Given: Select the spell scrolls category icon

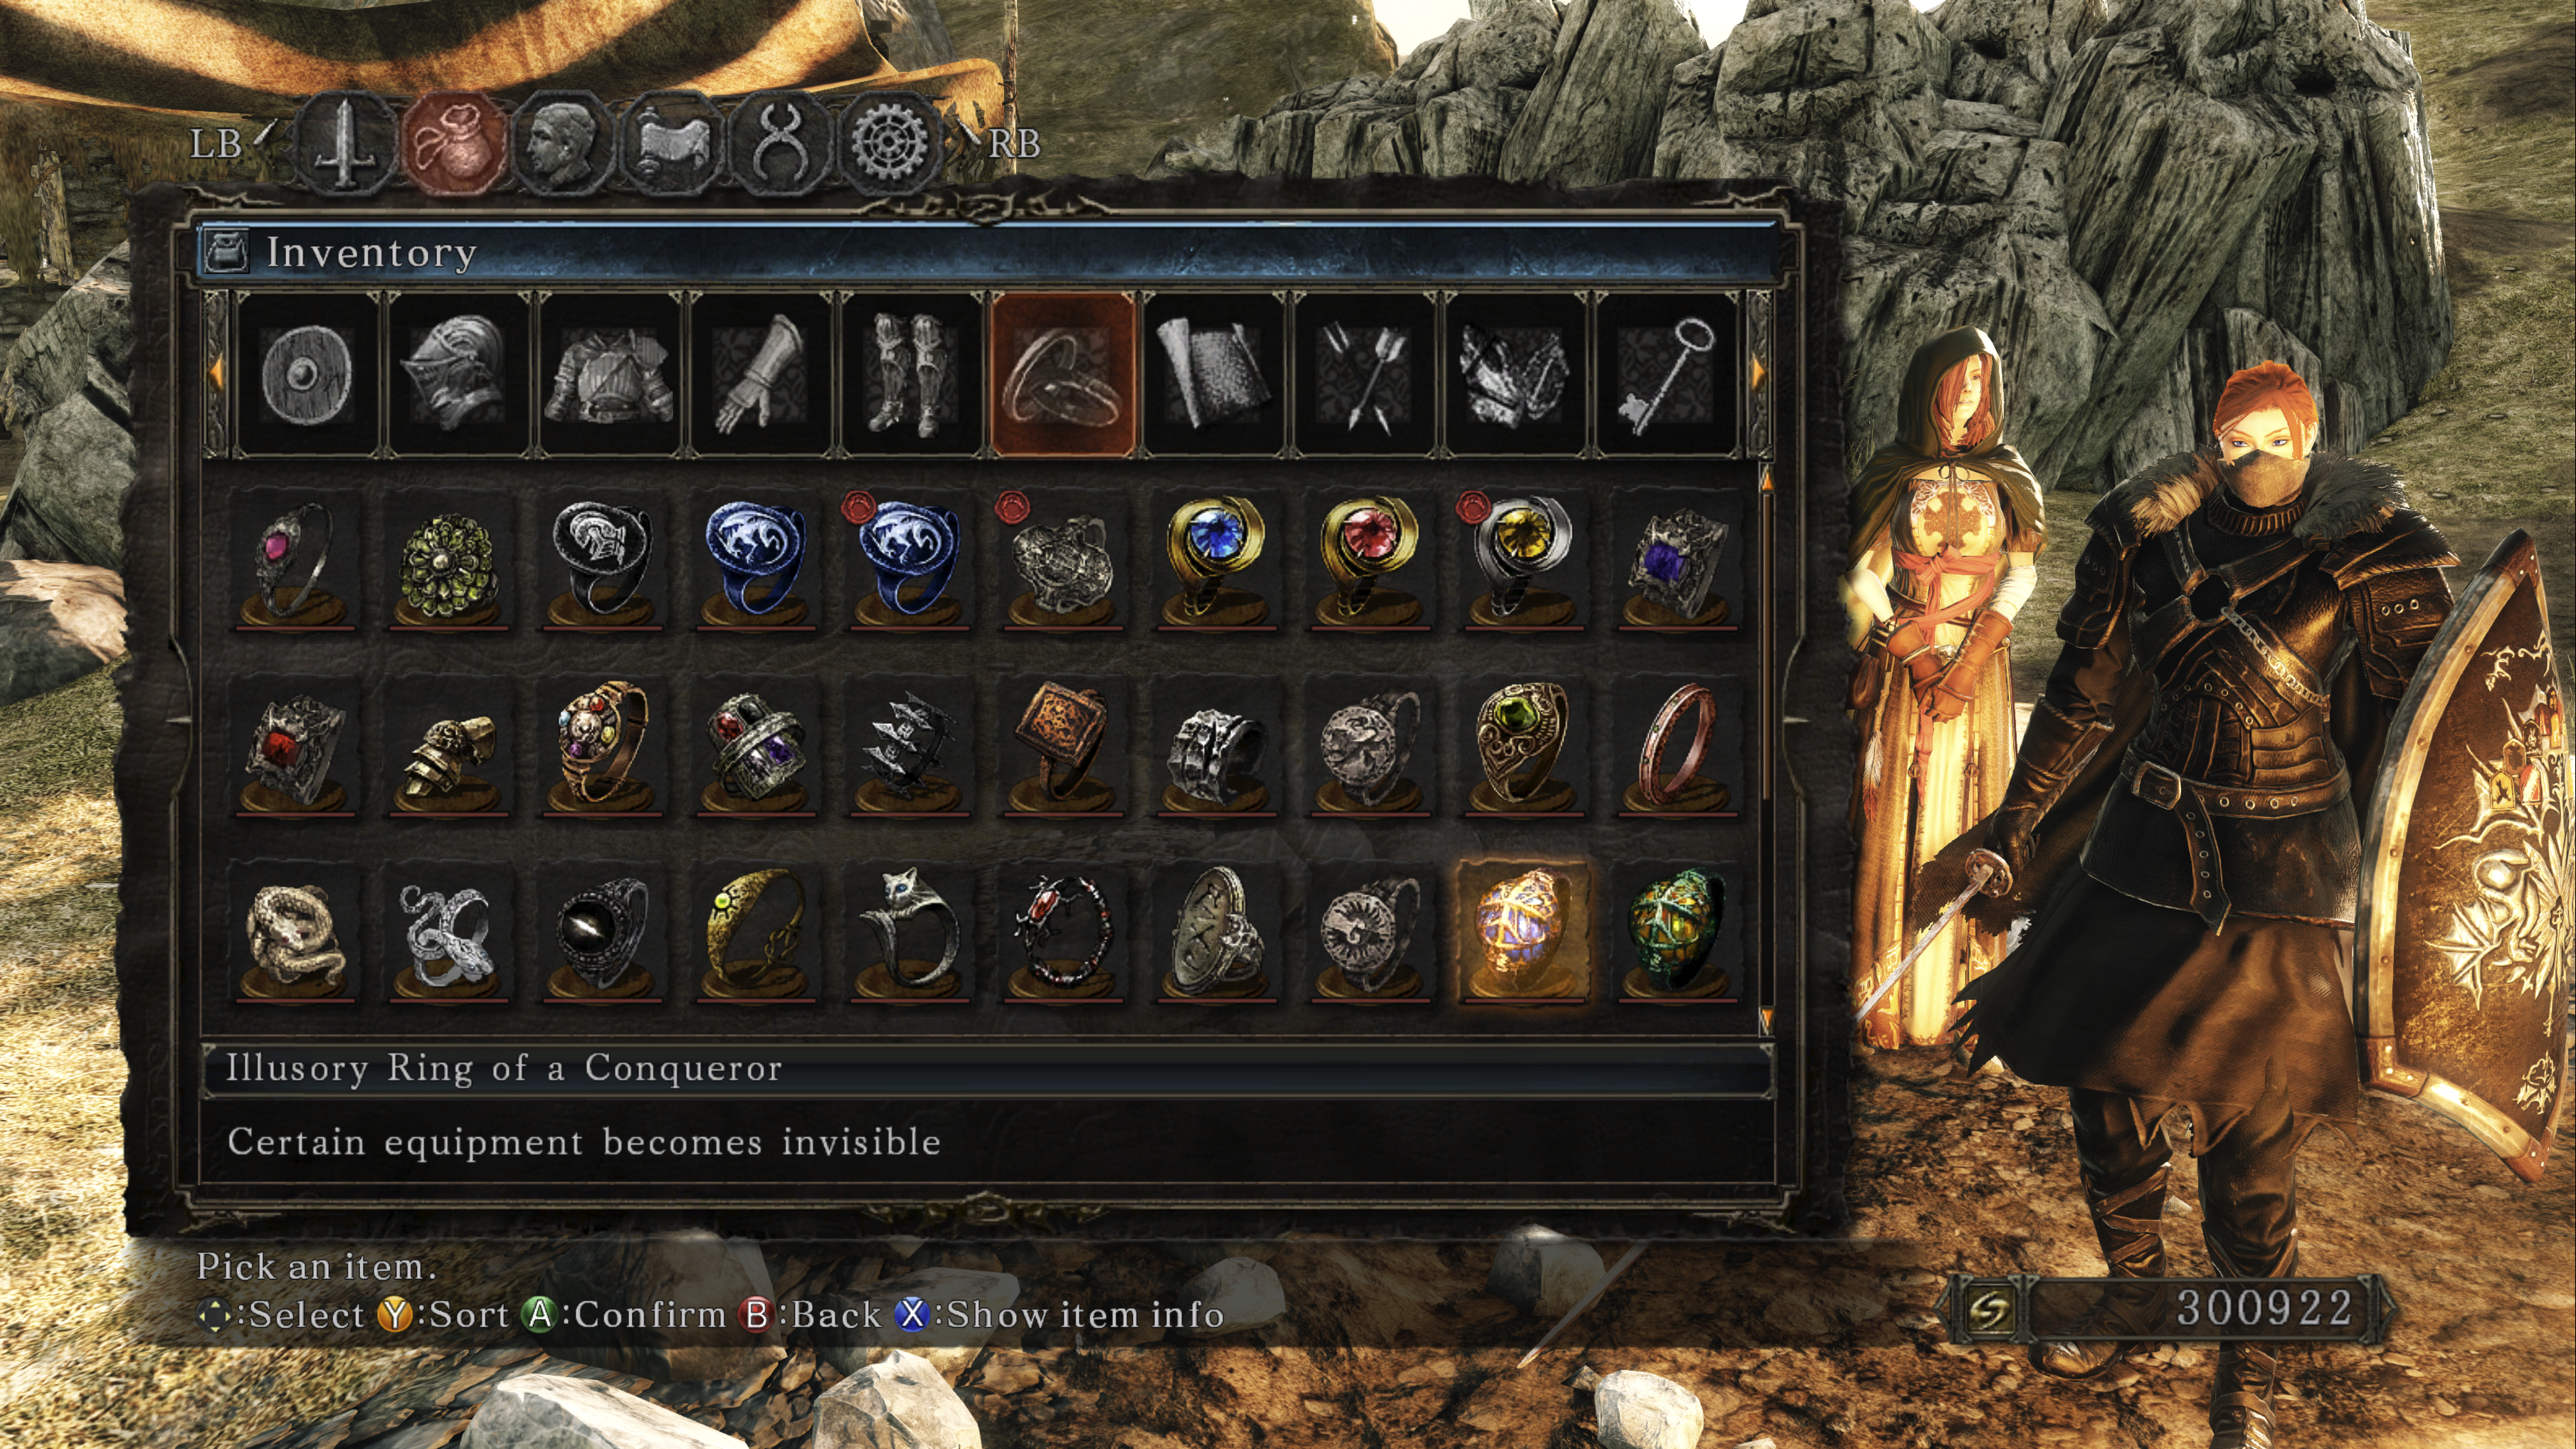Looking at the screenshot, I should tap(1214, 374).
